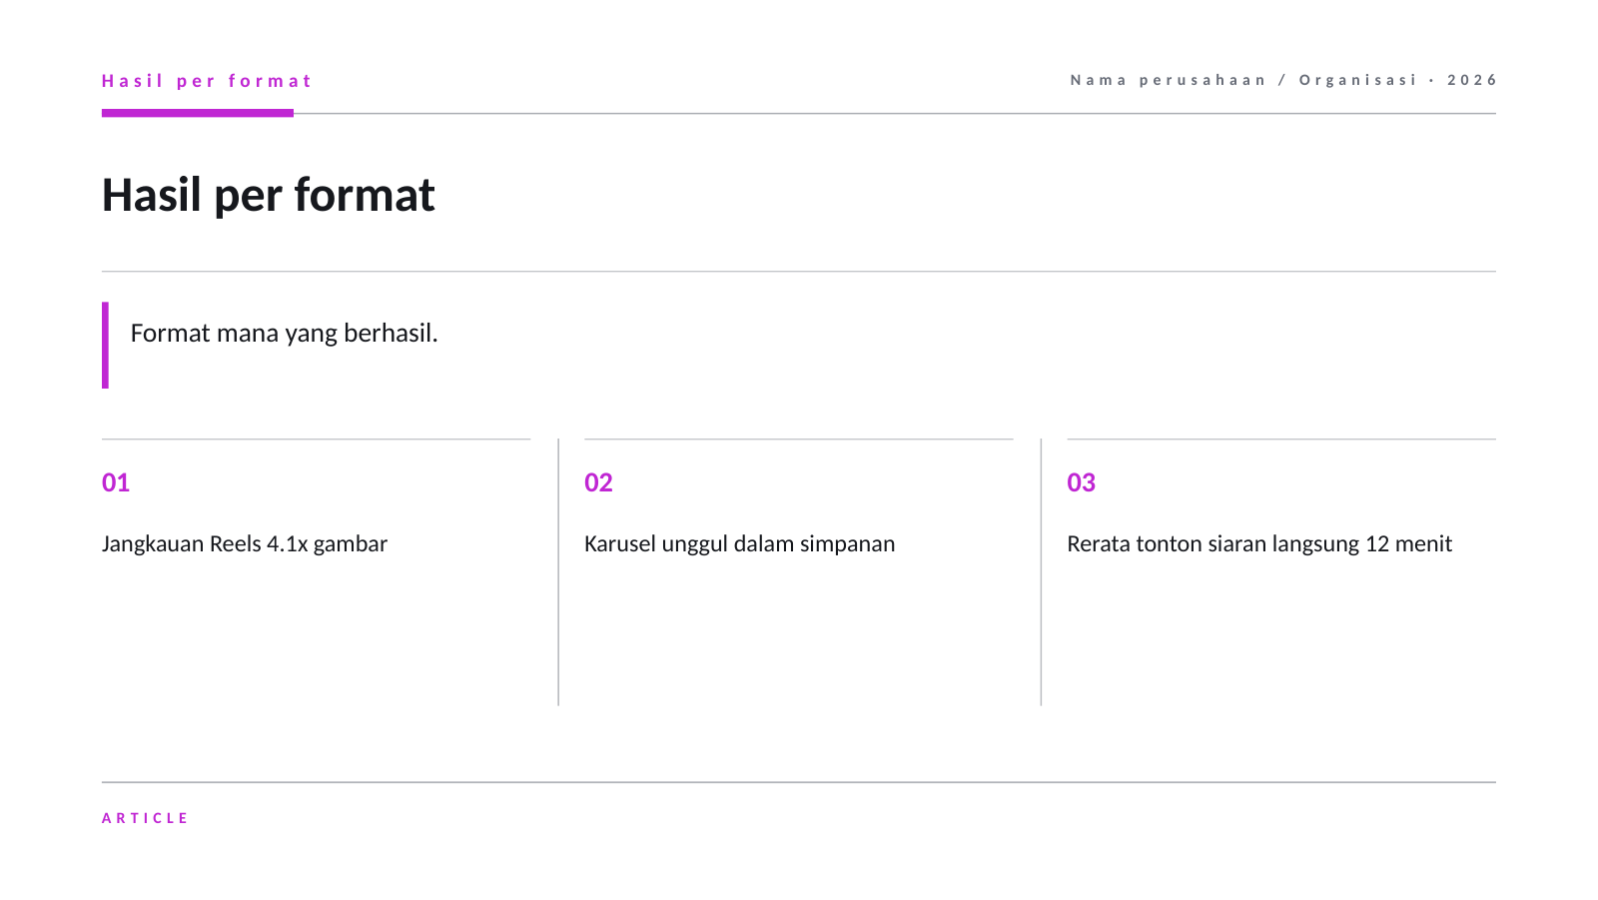The height and width of the screenshot is (900, 1598).
Task: Click the top rule above column 03
Action: 1281,439
